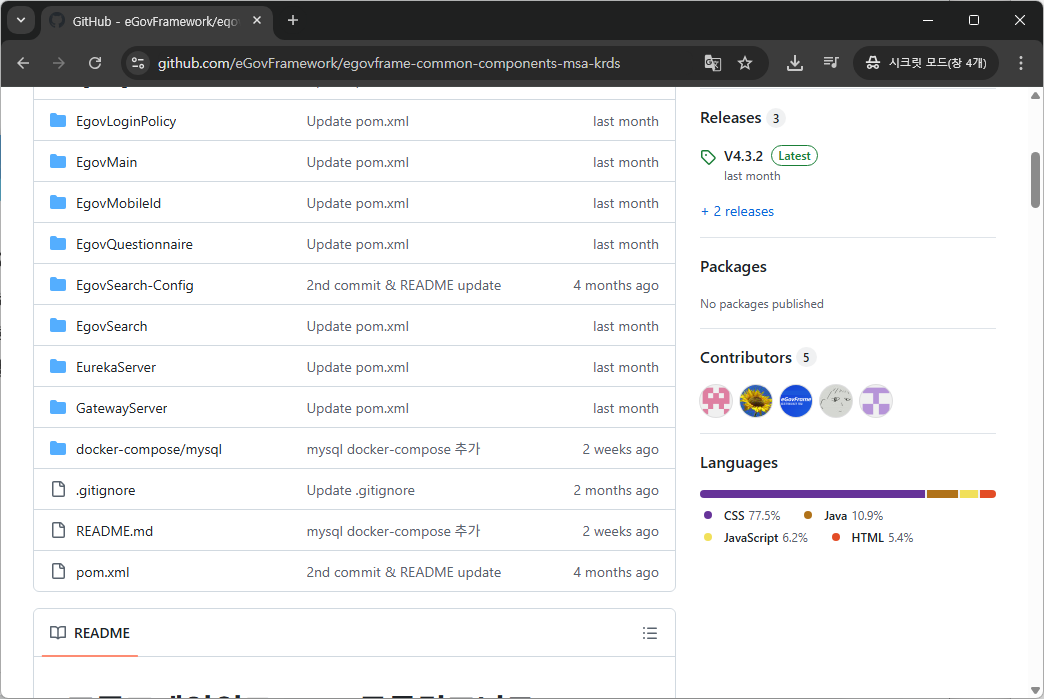Click the Incognito mode indicator button
1044x699 pixels.
point(926,63)
